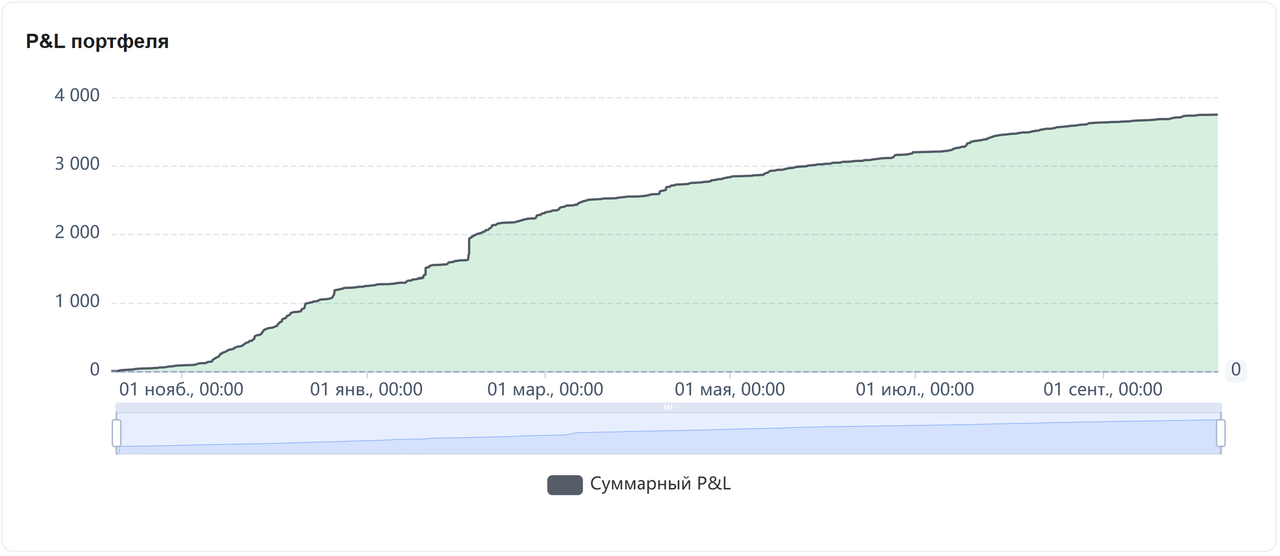Click the 01 сент., 00:00 axis label
Viewport: 1280px width, 556px height.
(1103, 390)
